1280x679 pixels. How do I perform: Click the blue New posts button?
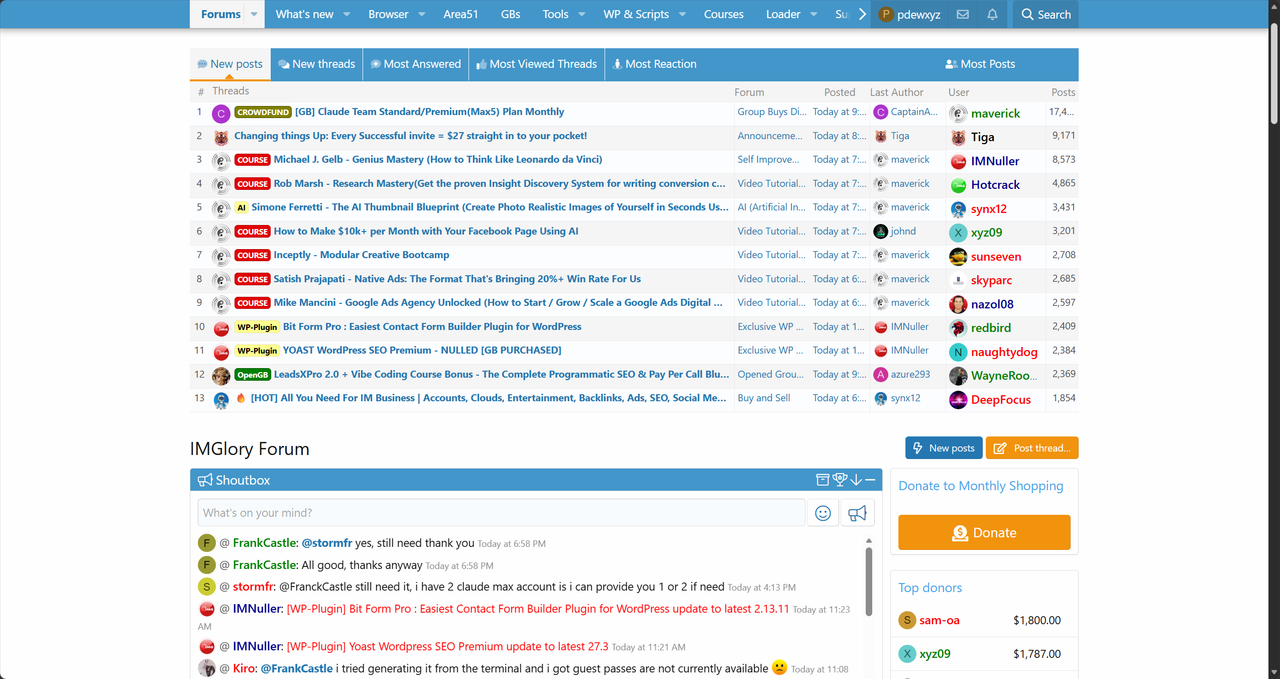pos(943,448)
